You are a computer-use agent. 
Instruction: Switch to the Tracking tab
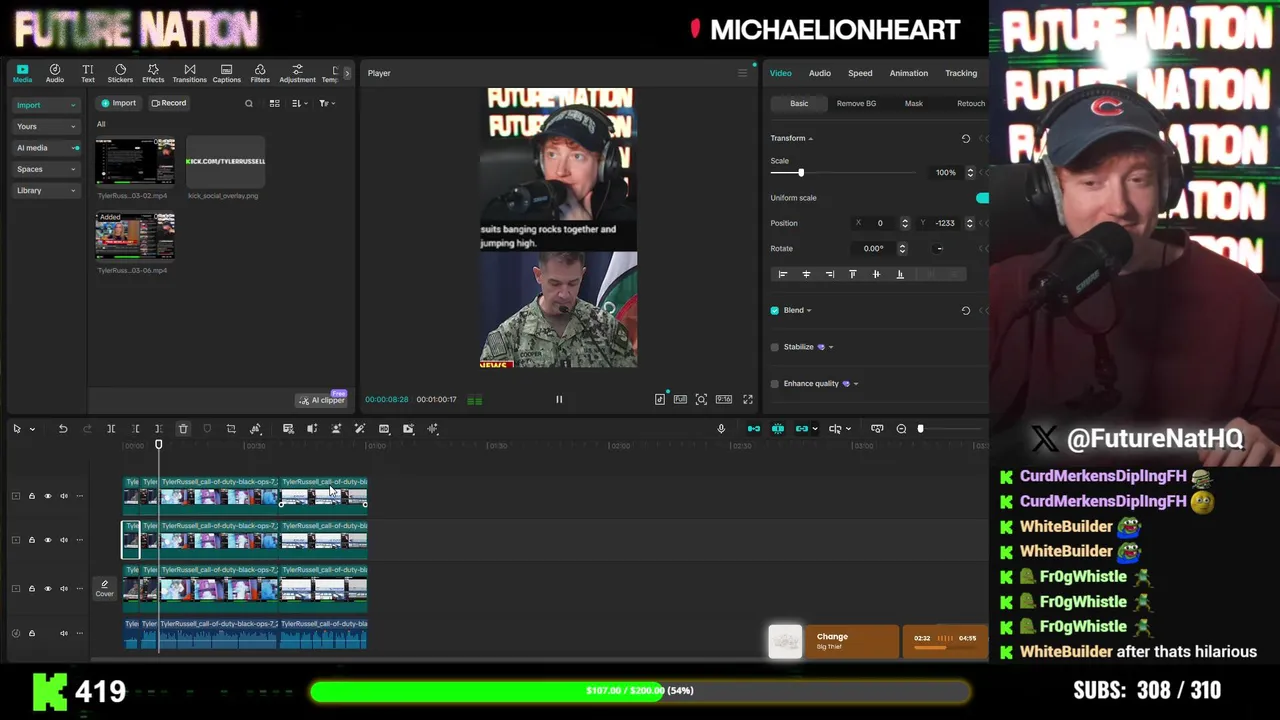pyautogui.click(x=961, y=73)
